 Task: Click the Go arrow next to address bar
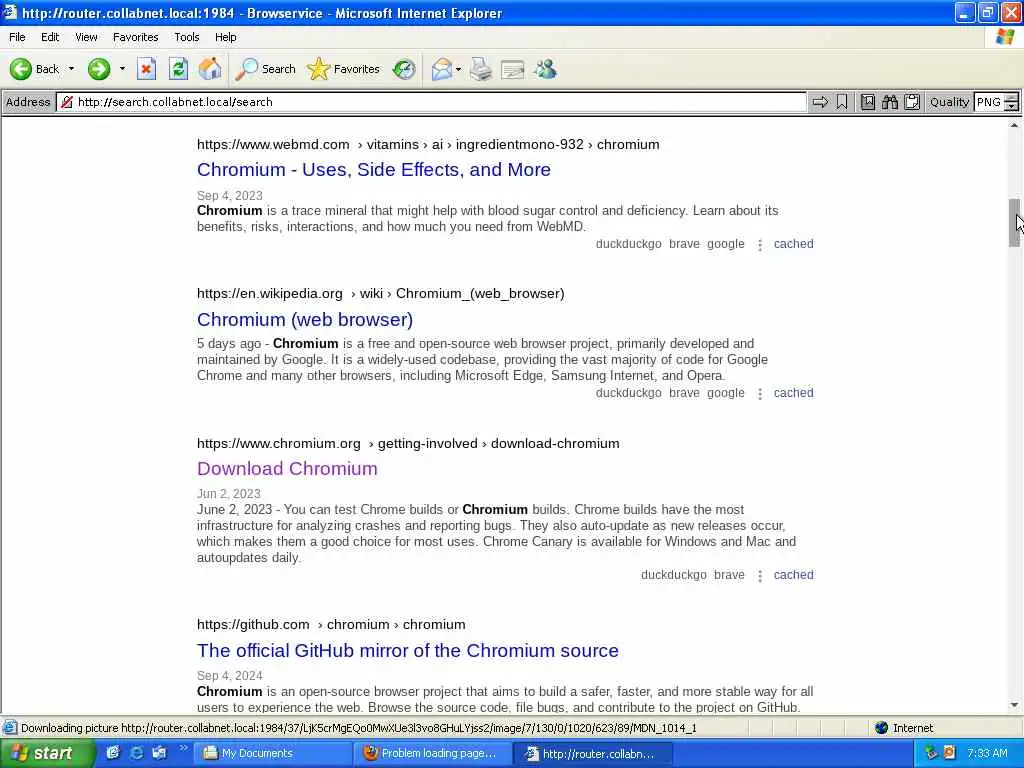point(820,102)
